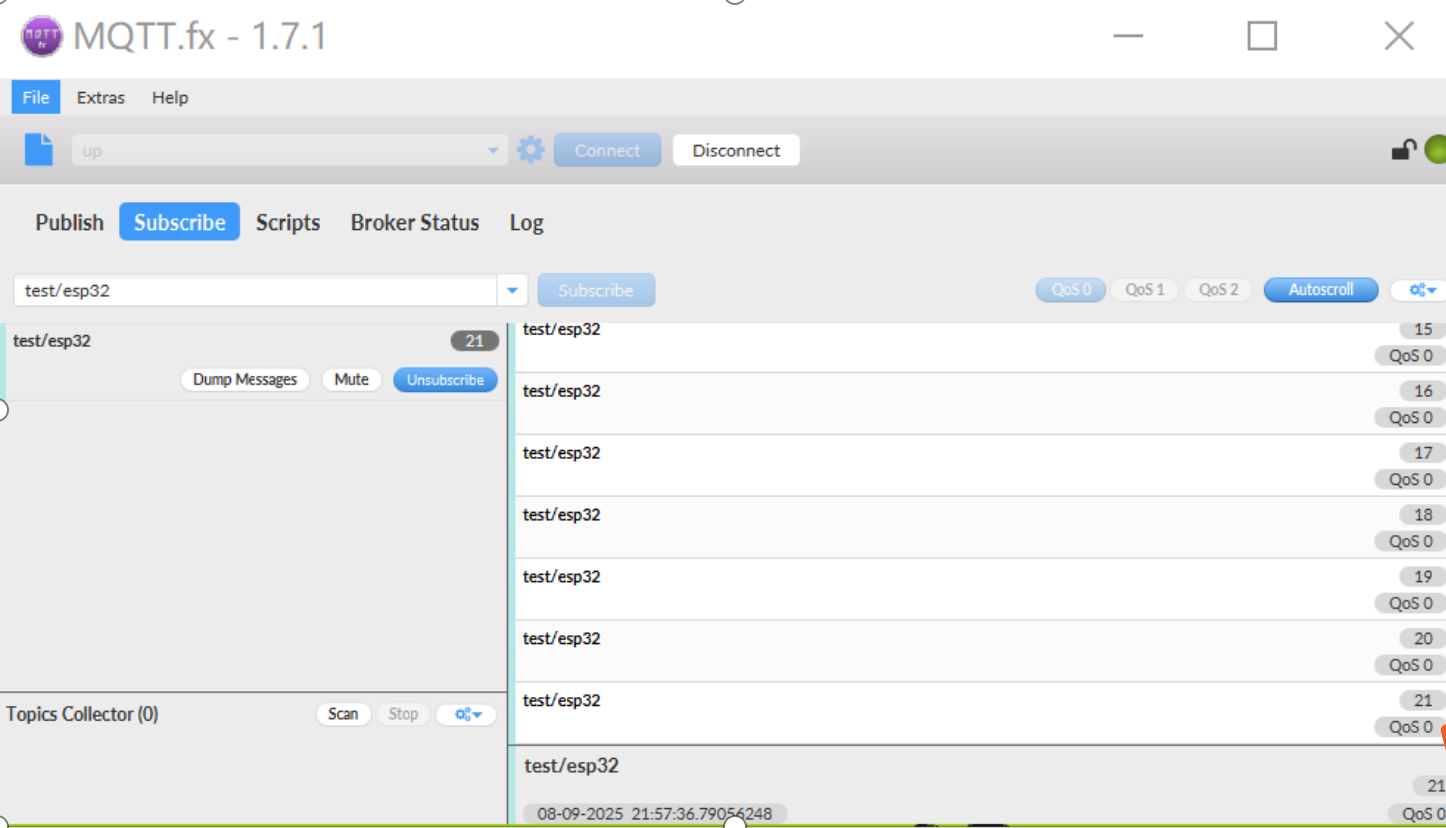Click the Topics Collector (0) heading
This screenshot has height=828, width=1446.
(82, 714)
